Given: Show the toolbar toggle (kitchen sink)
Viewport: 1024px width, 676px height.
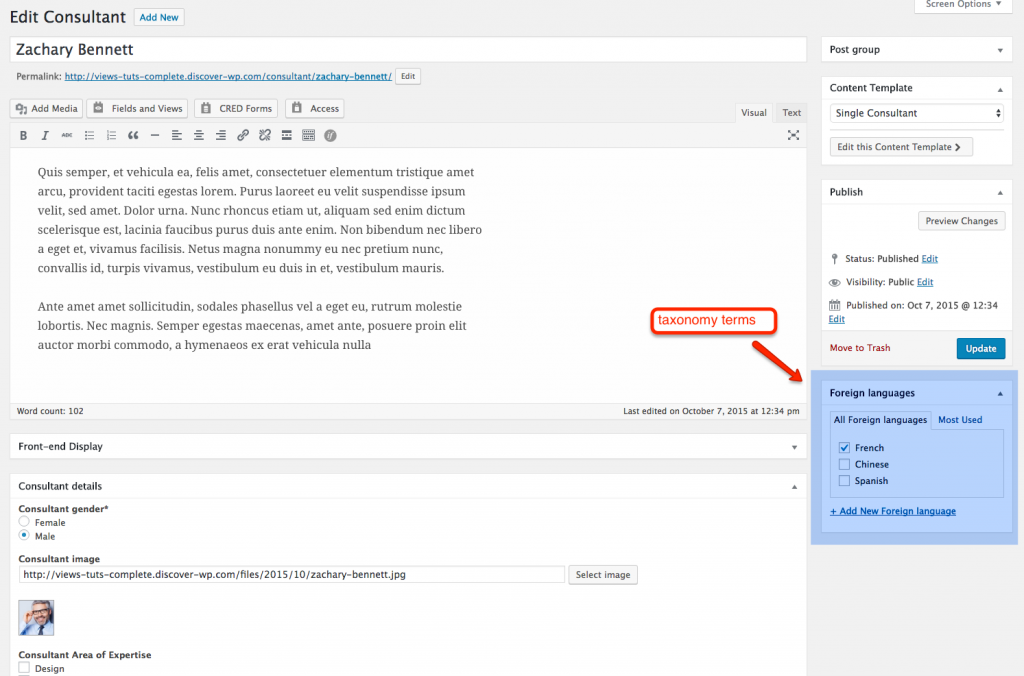Looking at the screenshot, I should click(x=308, y=135).
